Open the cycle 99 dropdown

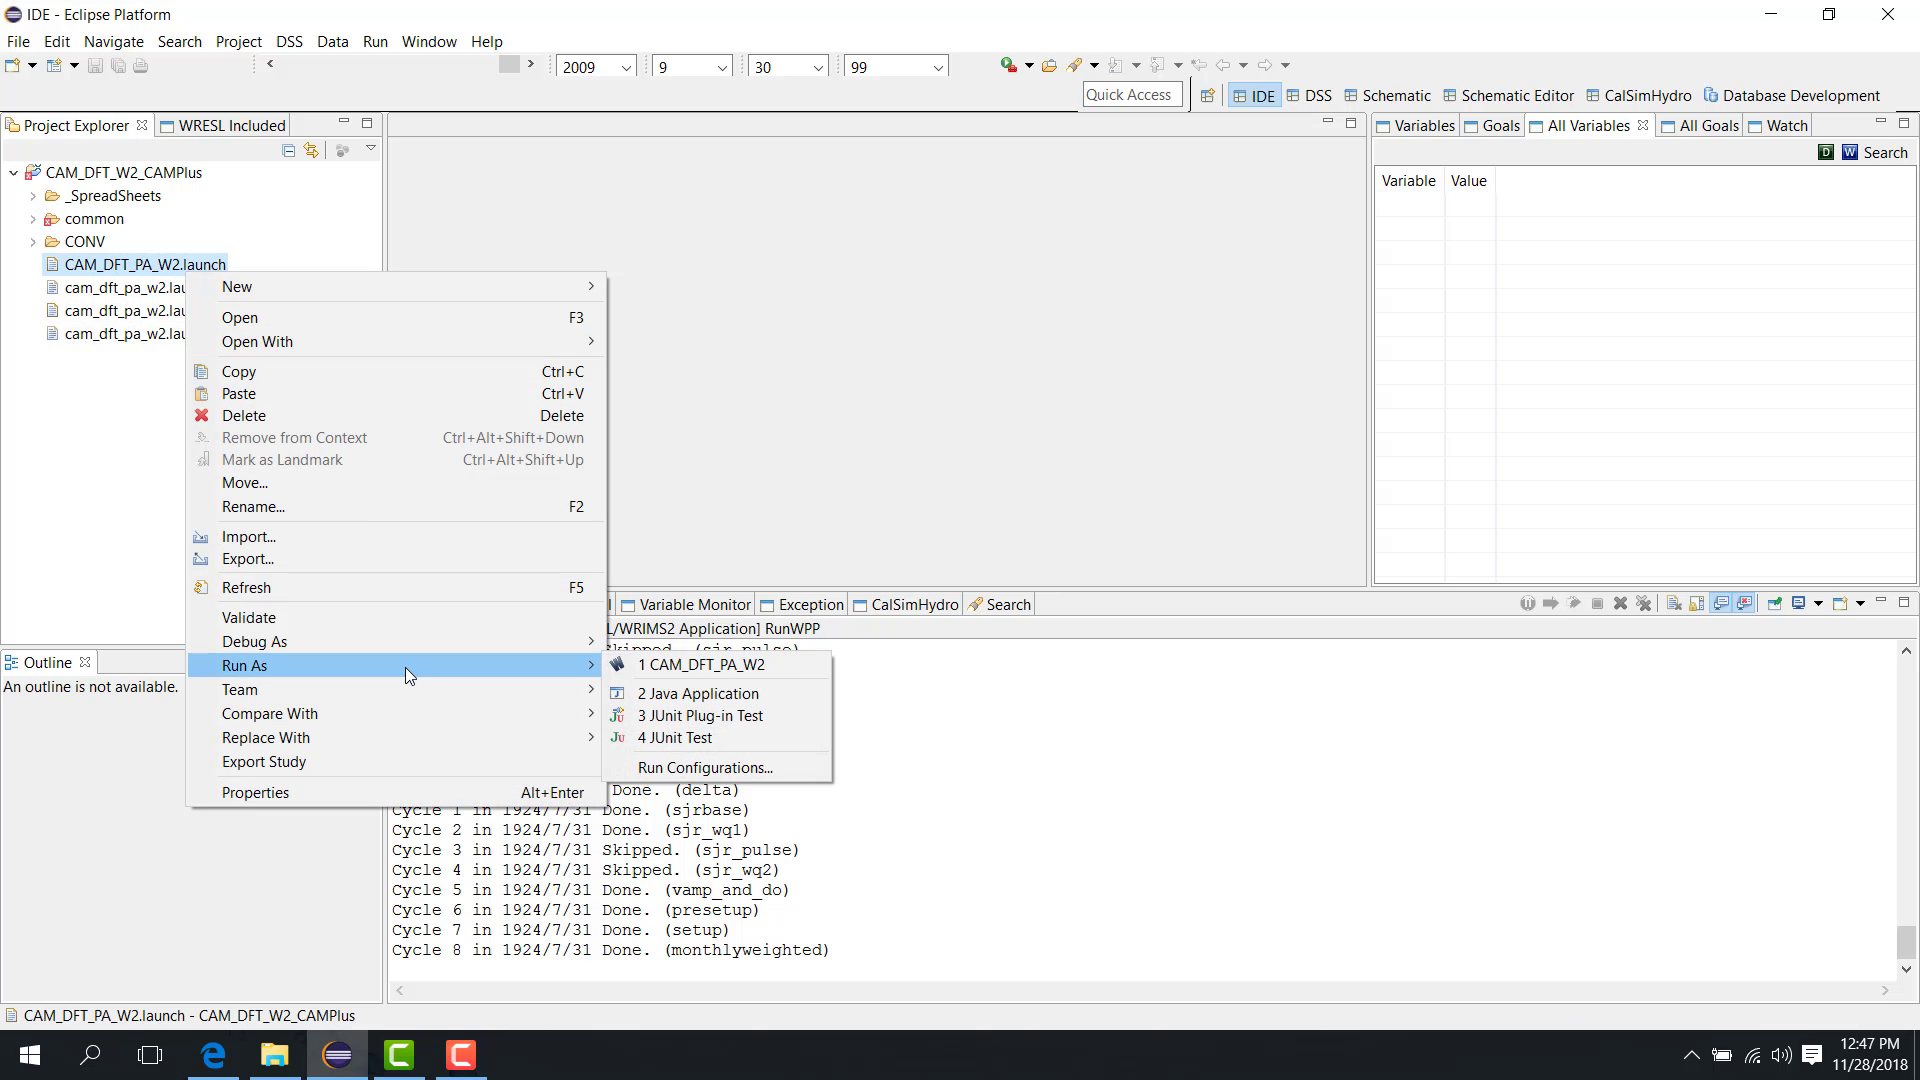point(937,67)
